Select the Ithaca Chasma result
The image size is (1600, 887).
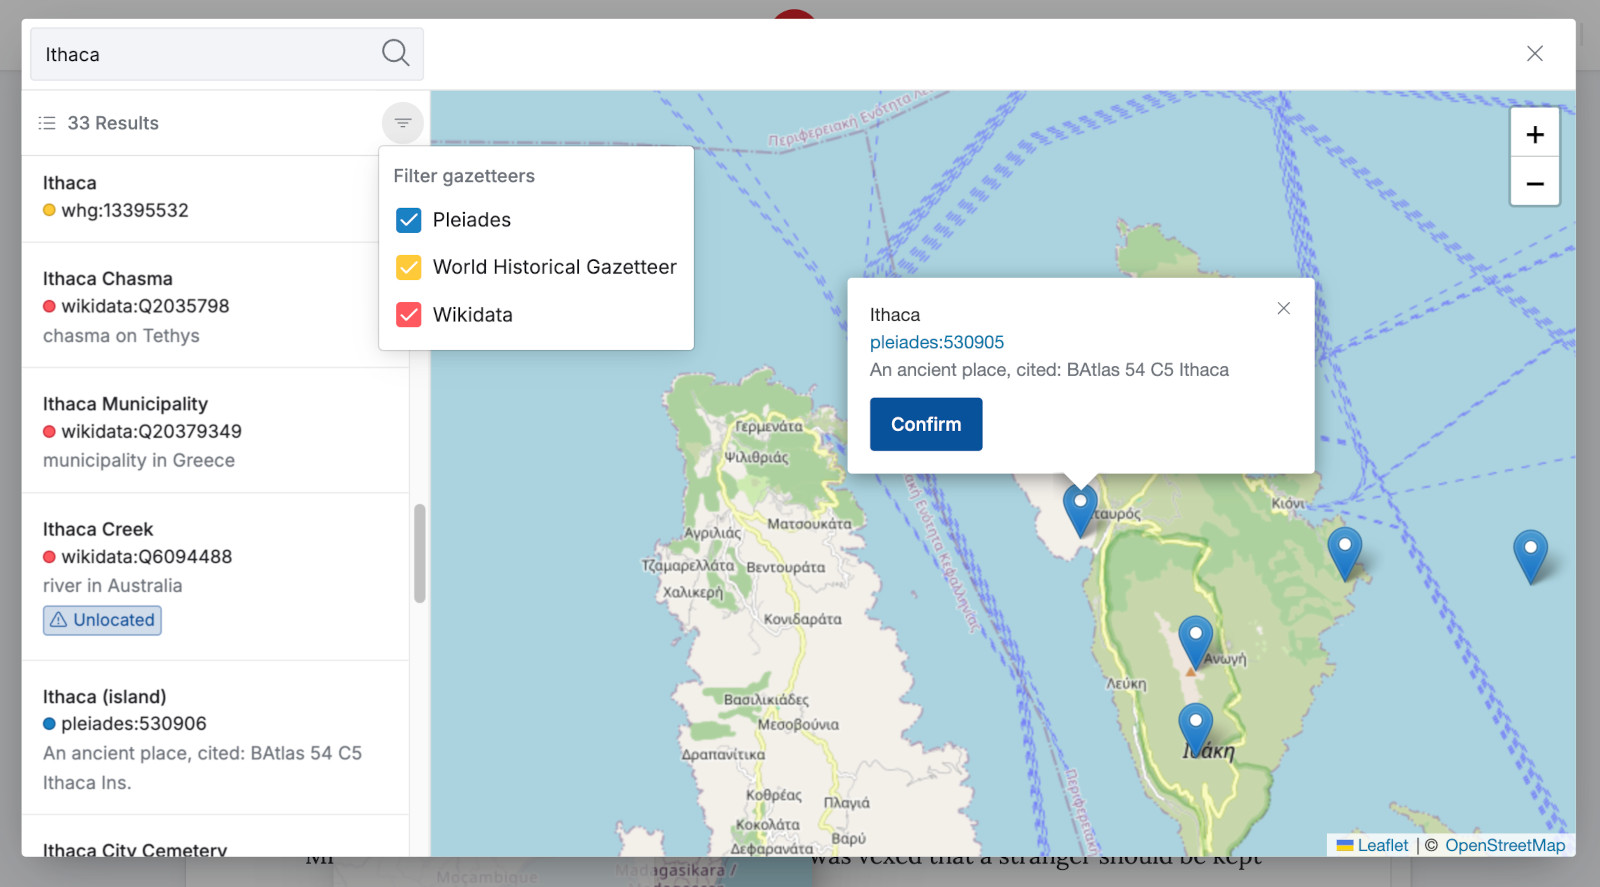[215, 306]
